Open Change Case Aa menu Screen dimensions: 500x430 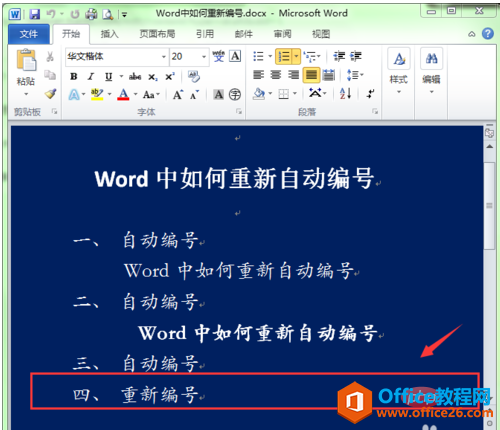pos(151,95)
